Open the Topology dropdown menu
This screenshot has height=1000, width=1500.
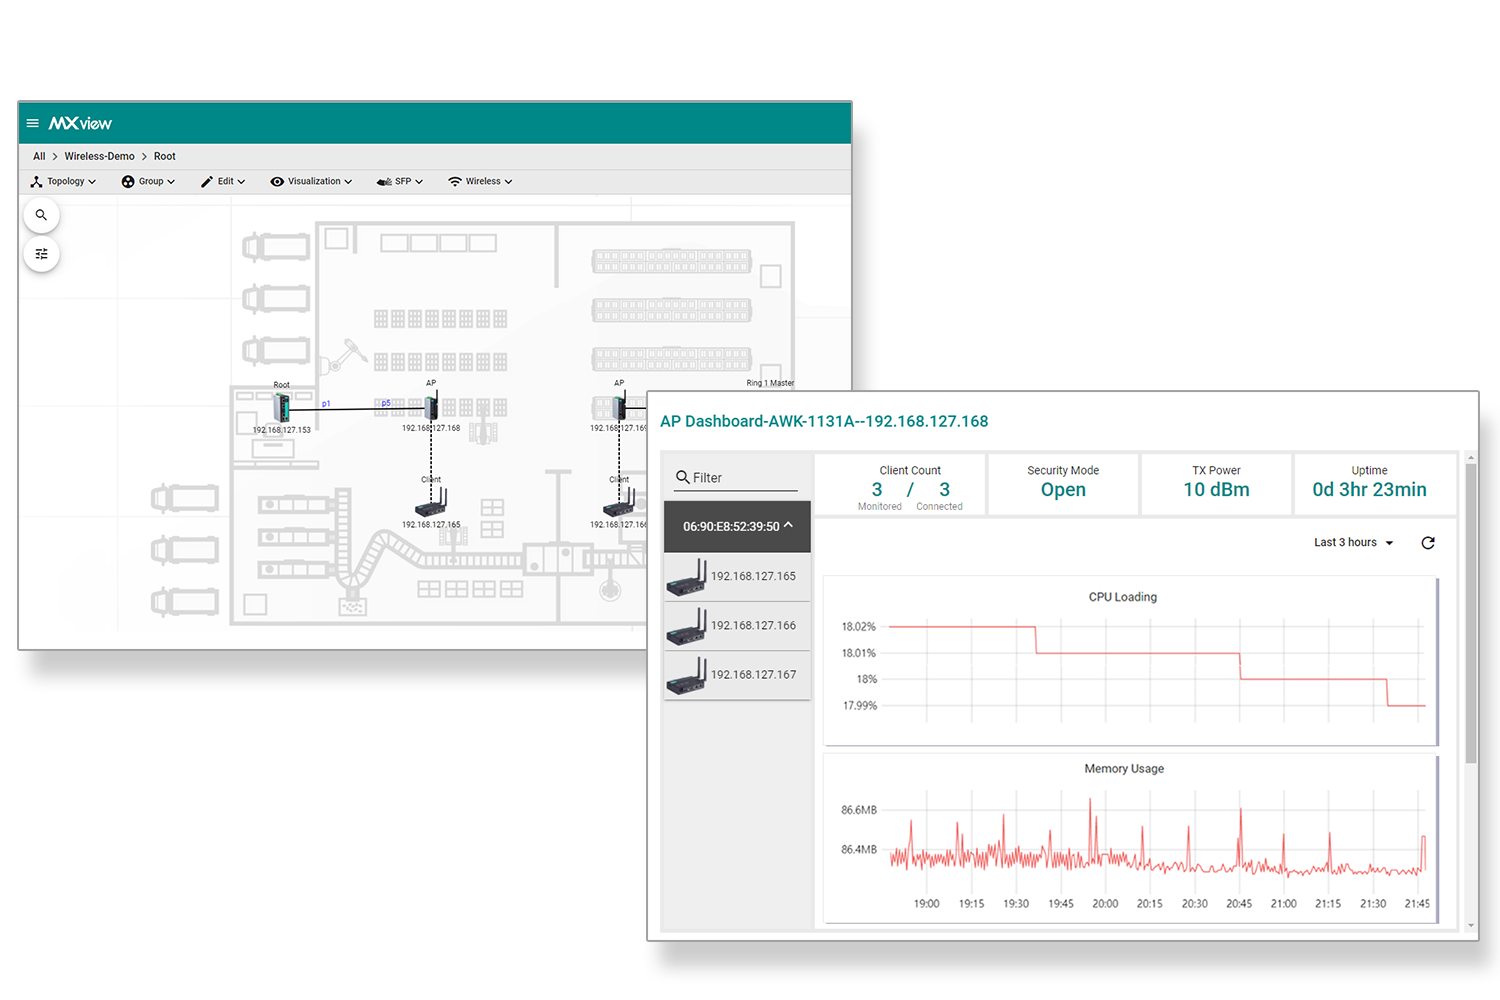pos(64,182)
